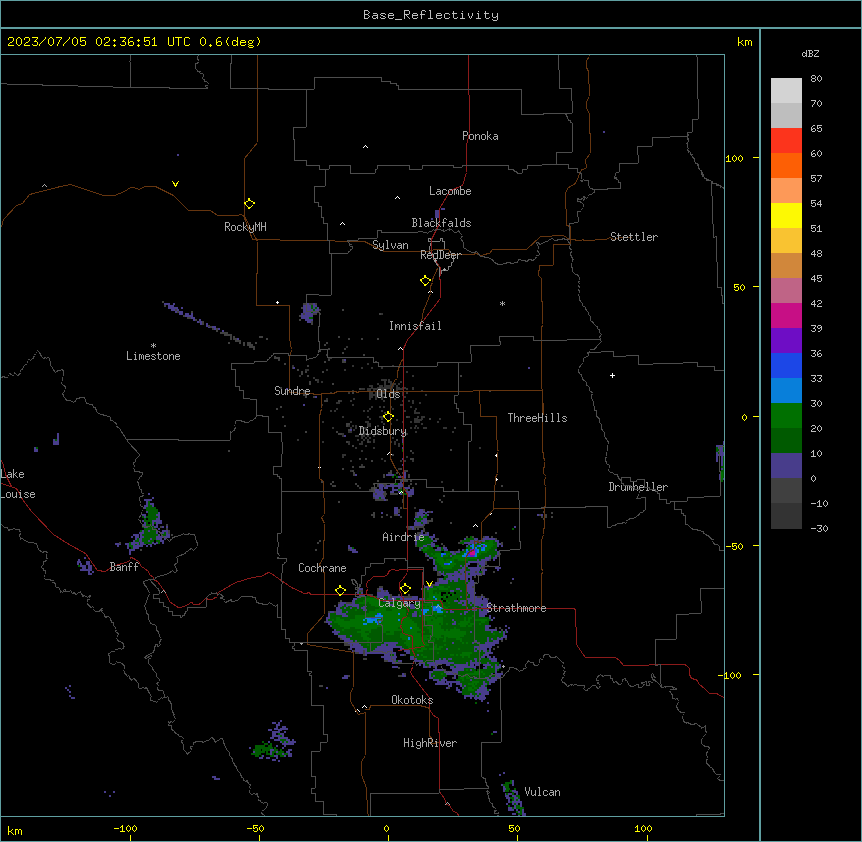Click the yellow diamond marker north of Calgary
Viewport: 862px width, 842px height.
click(x=405, y=589)
